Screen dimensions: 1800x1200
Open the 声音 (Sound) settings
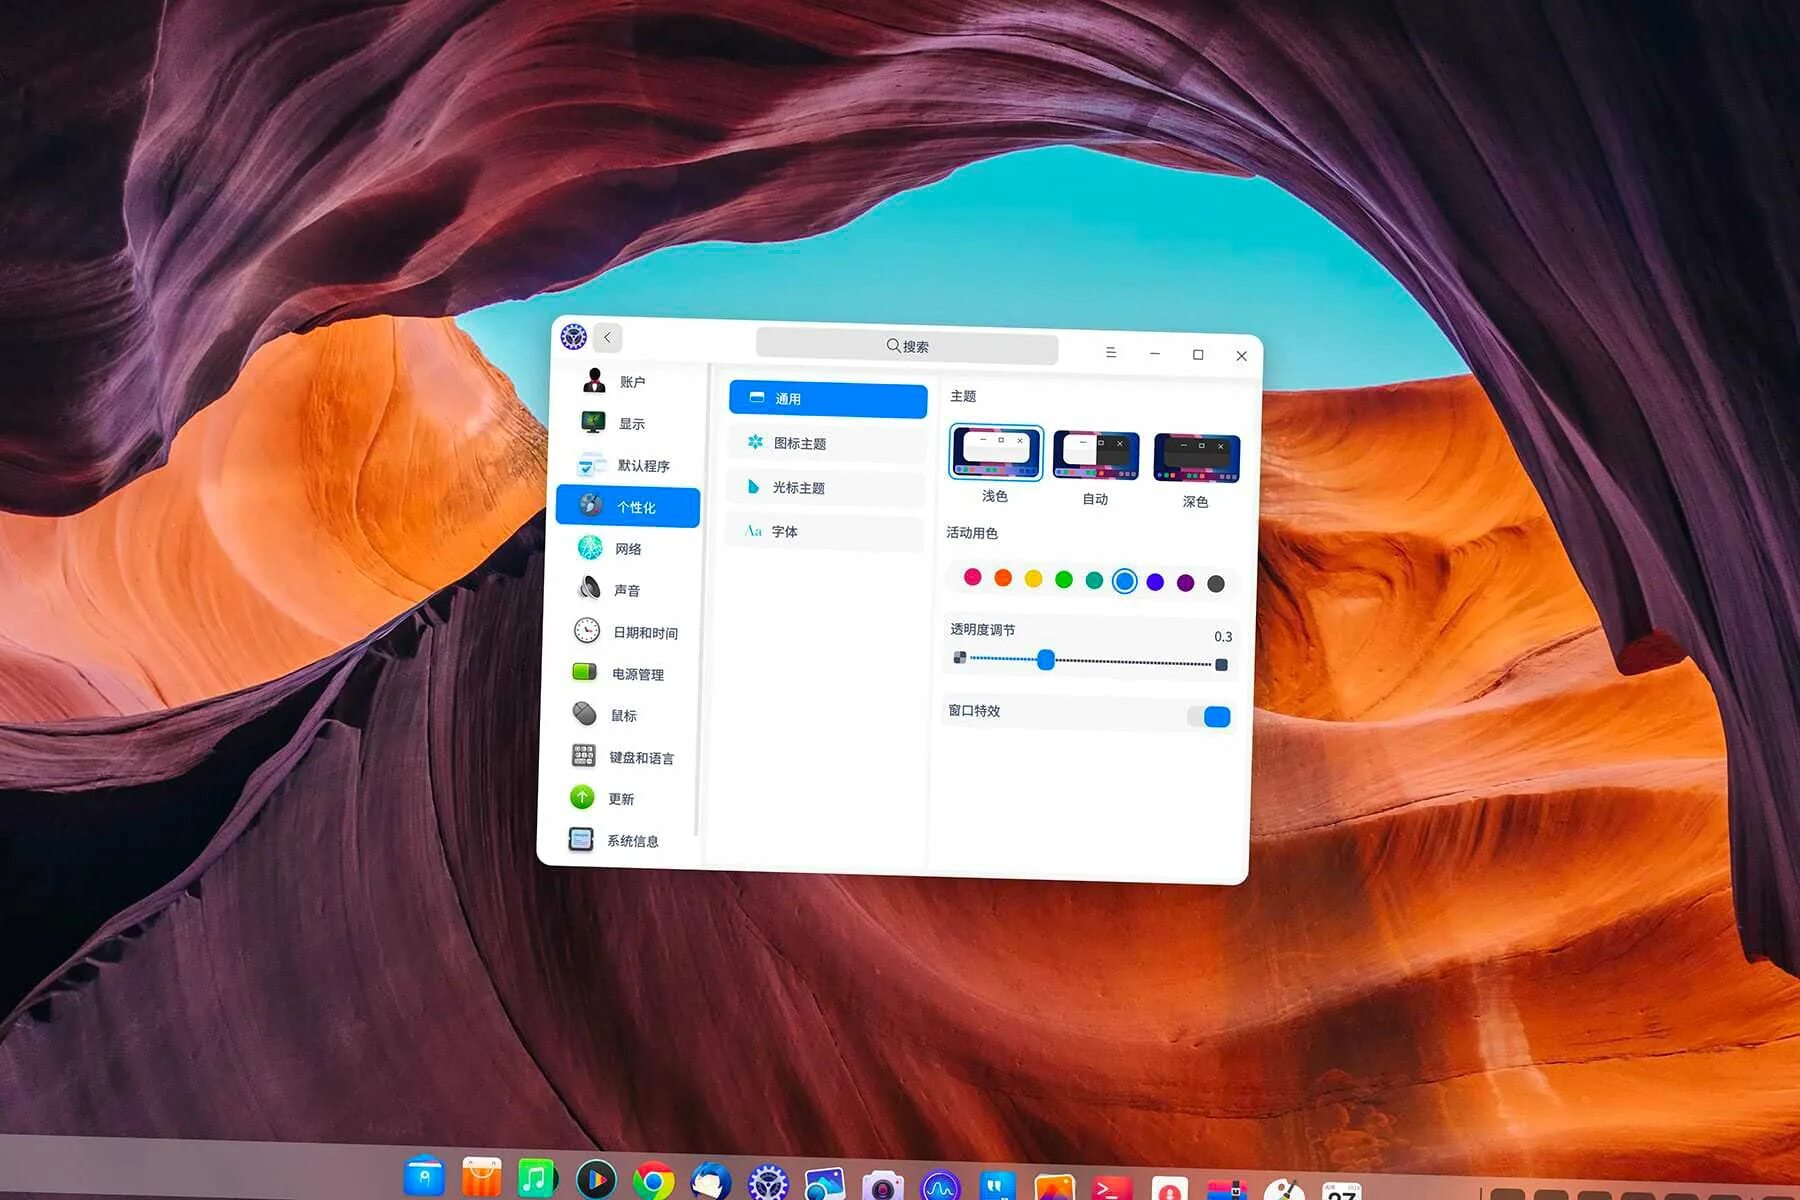click(x=624, y=590)
